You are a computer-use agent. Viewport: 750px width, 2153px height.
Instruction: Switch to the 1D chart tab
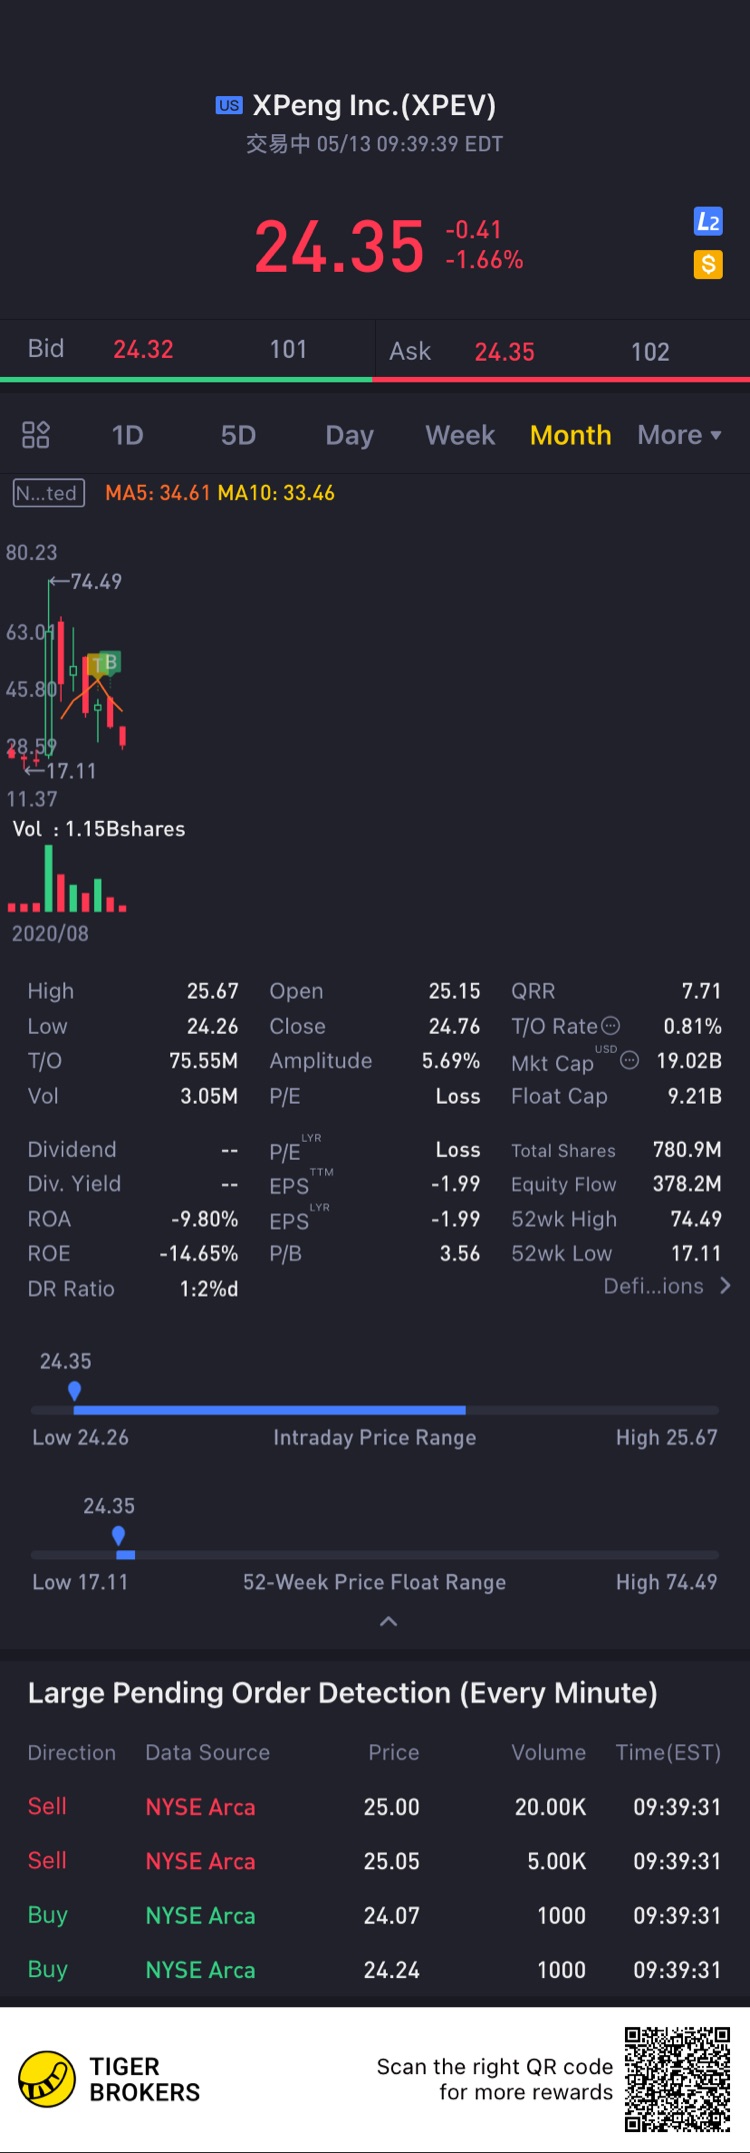pyautogui.click(x=127, y=435)
